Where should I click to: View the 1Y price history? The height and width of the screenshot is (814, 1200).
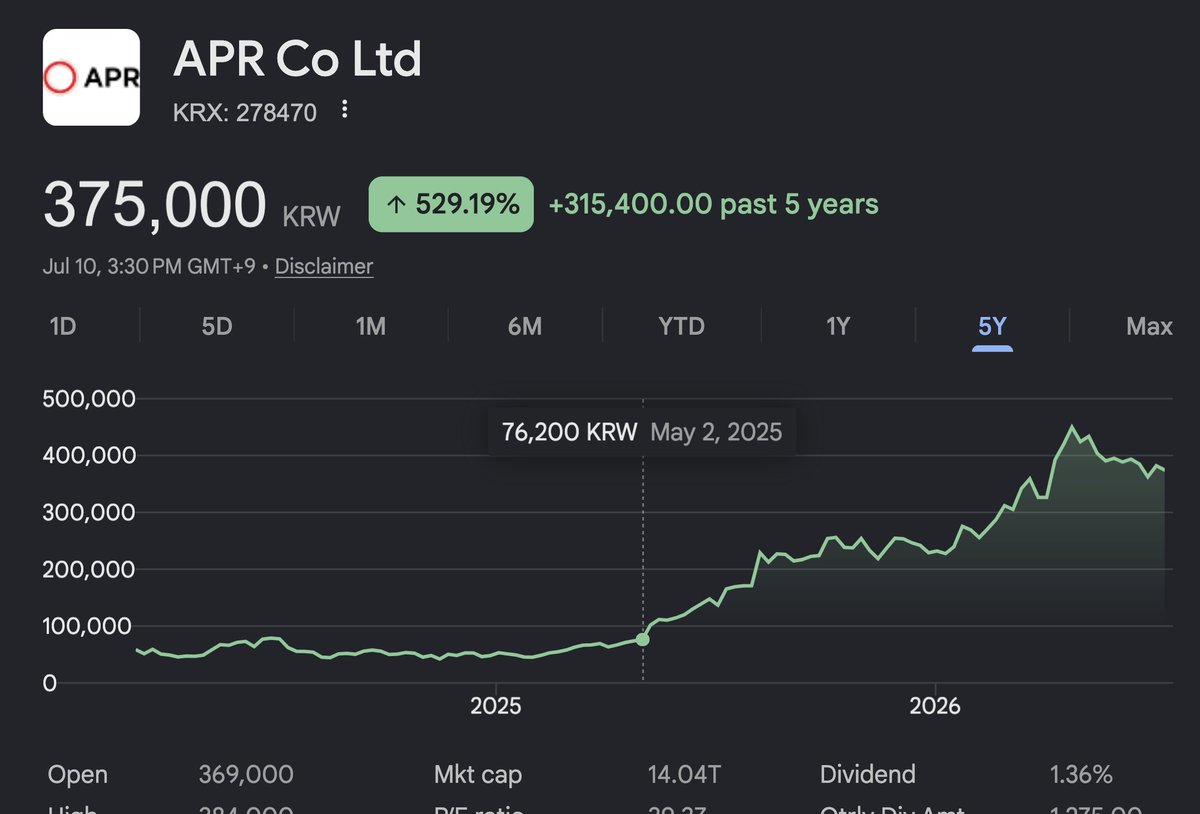click(x=838, y=326)
